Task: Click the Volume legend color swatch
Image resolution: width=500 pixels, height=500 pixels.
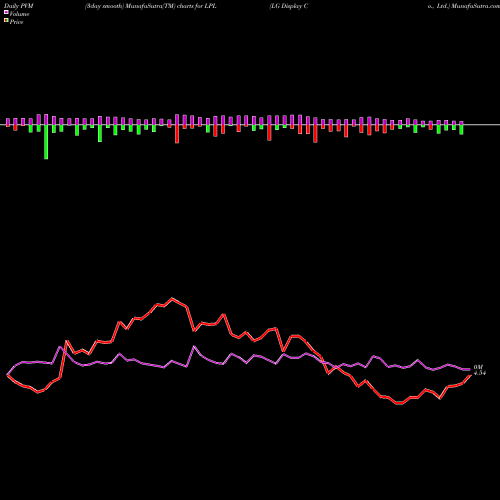Action: click(x=6, y=12)
